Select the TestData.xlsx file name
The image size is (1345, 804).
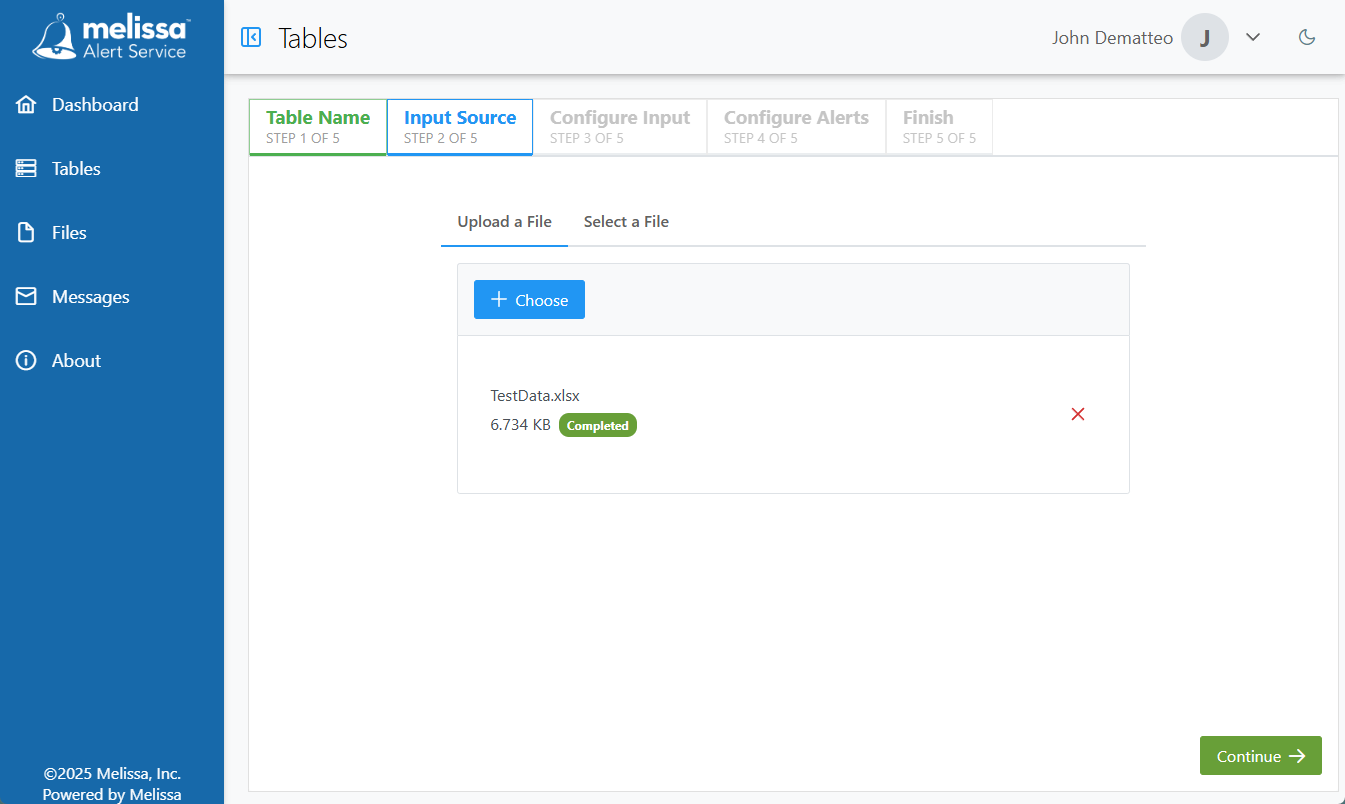(534, 395)
